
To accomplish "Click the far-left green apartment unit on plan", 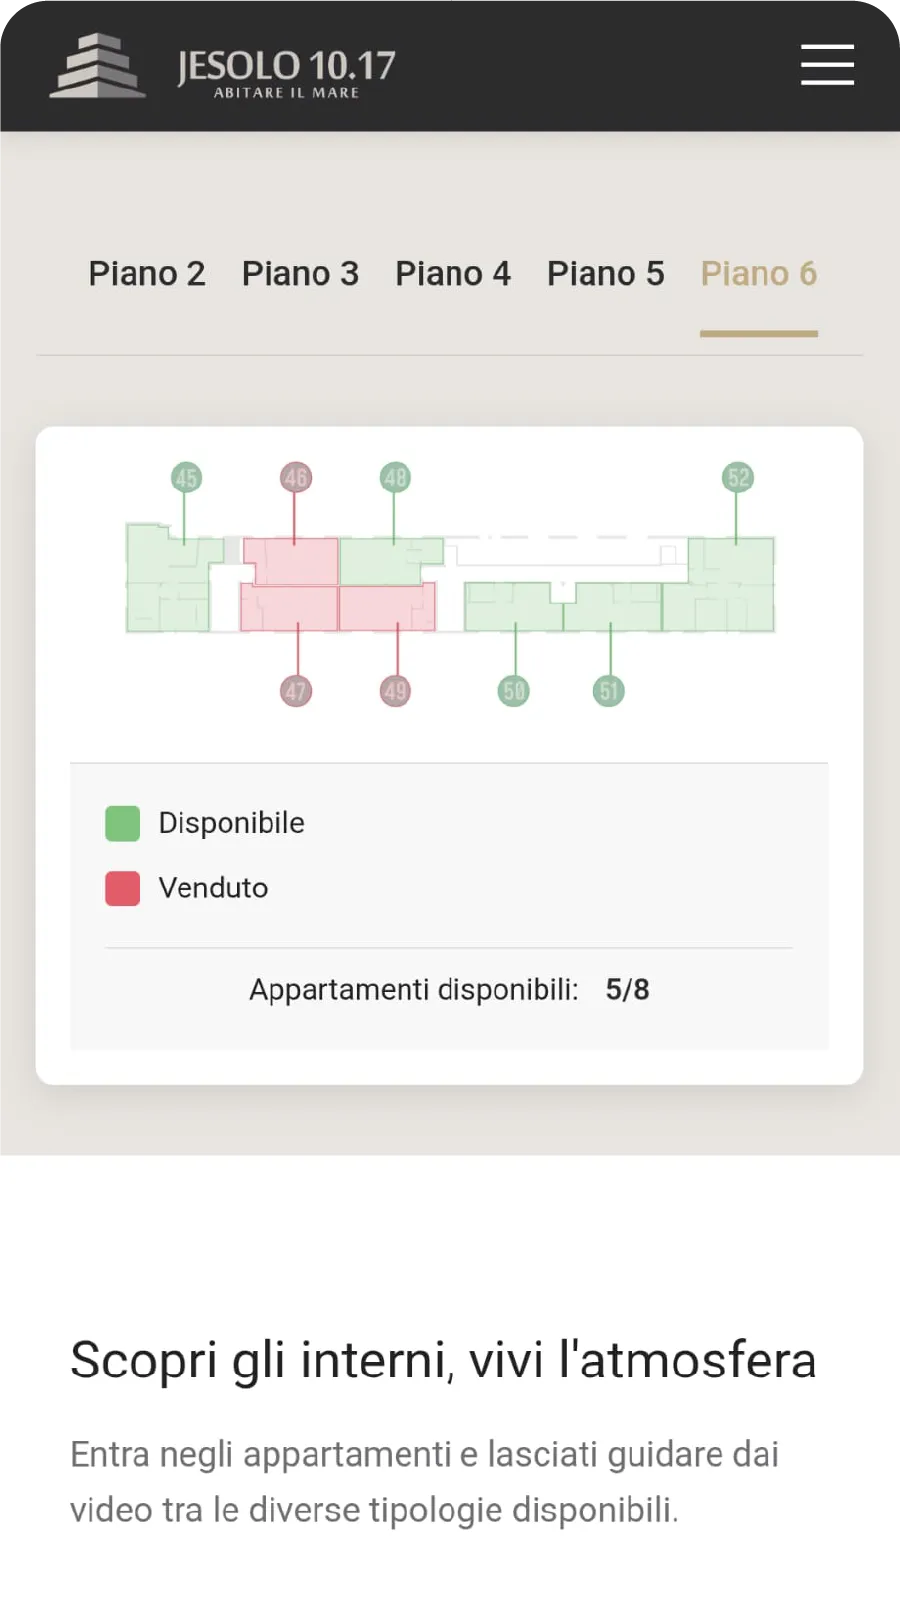I will (x=170, y=578).
